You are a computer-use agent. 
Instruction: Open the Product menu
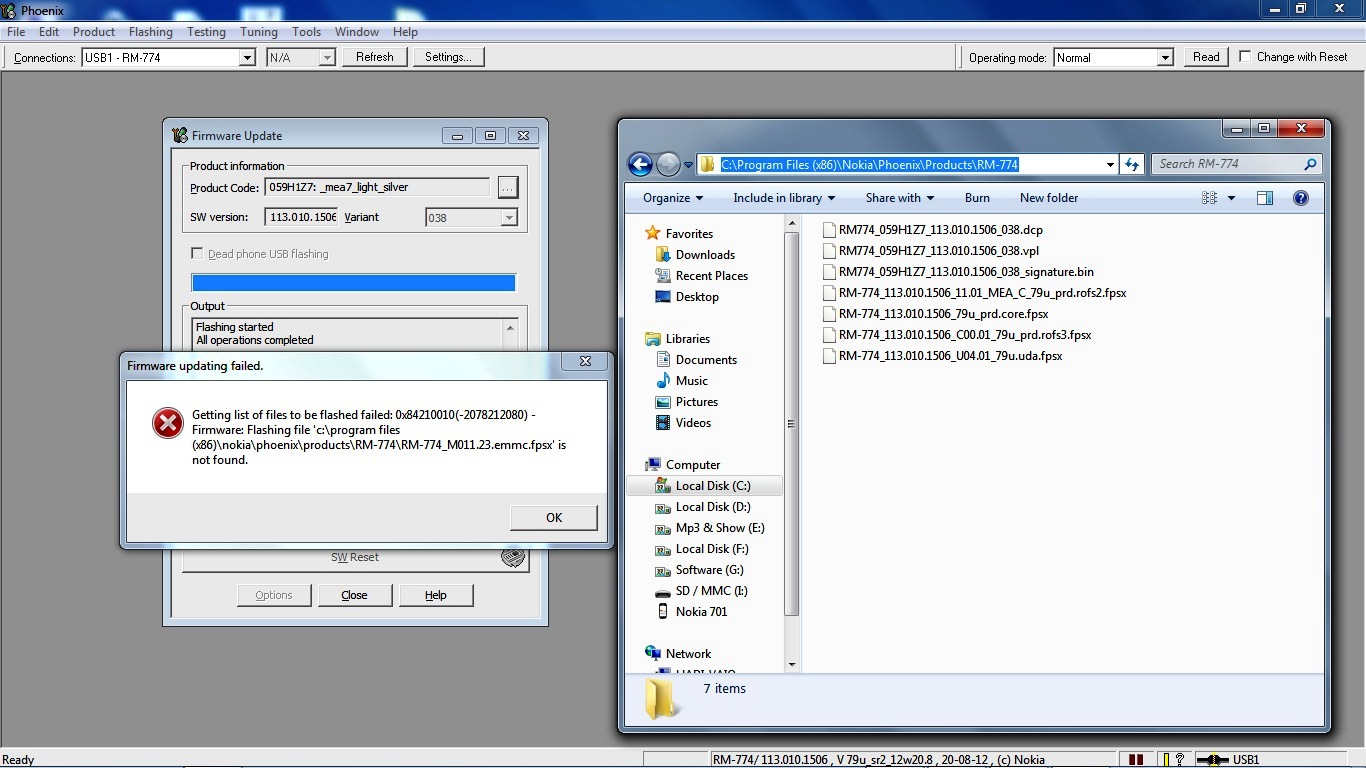(94, 32)
